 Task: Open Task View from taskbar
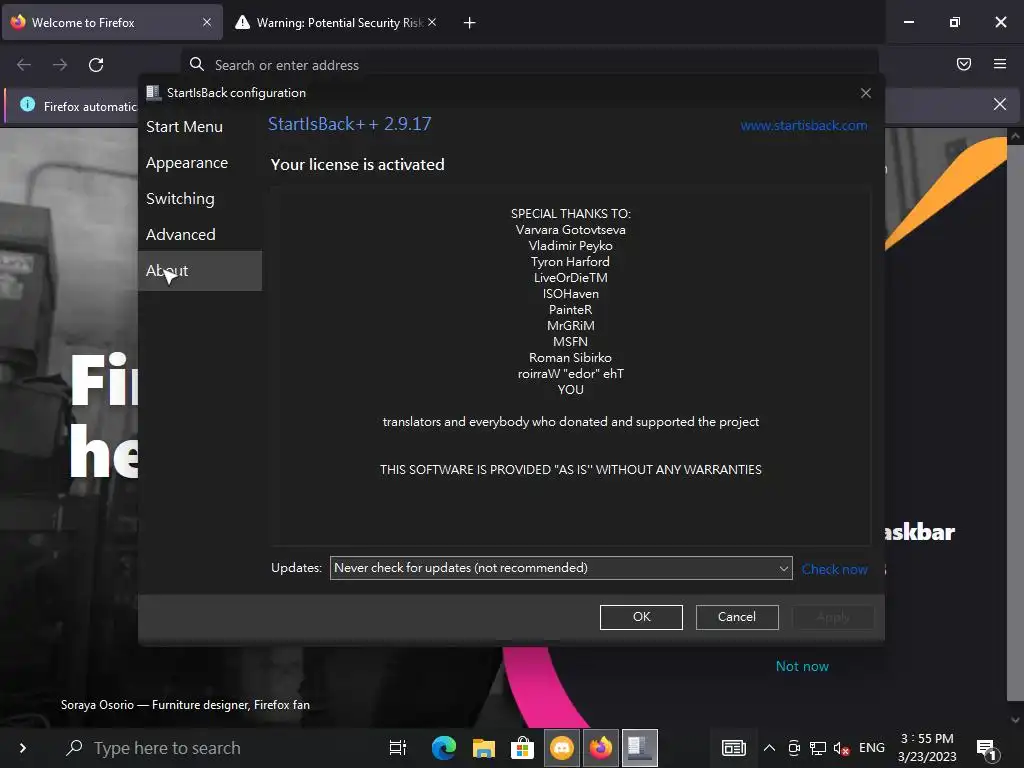(x=398, y=748)
